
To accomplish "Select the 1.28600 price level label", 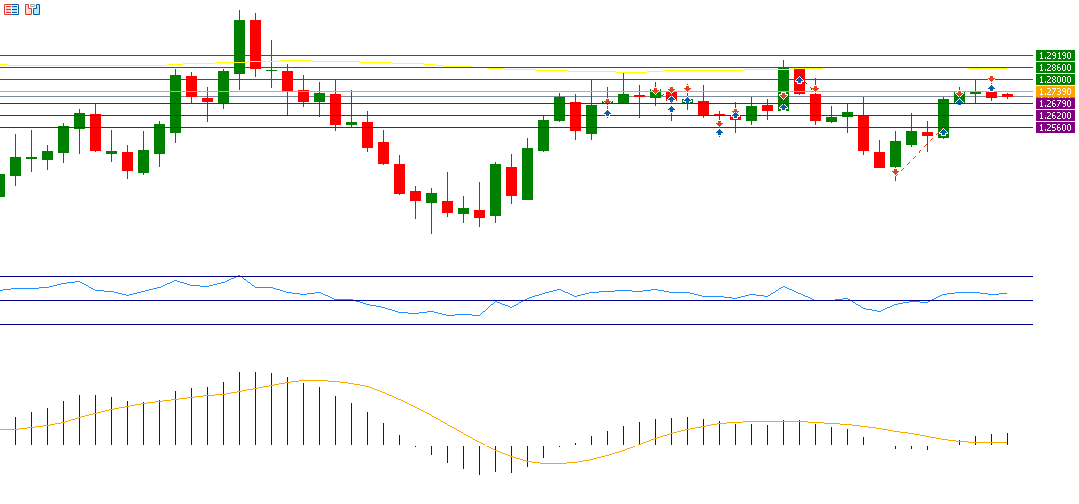I will 1054,68.
